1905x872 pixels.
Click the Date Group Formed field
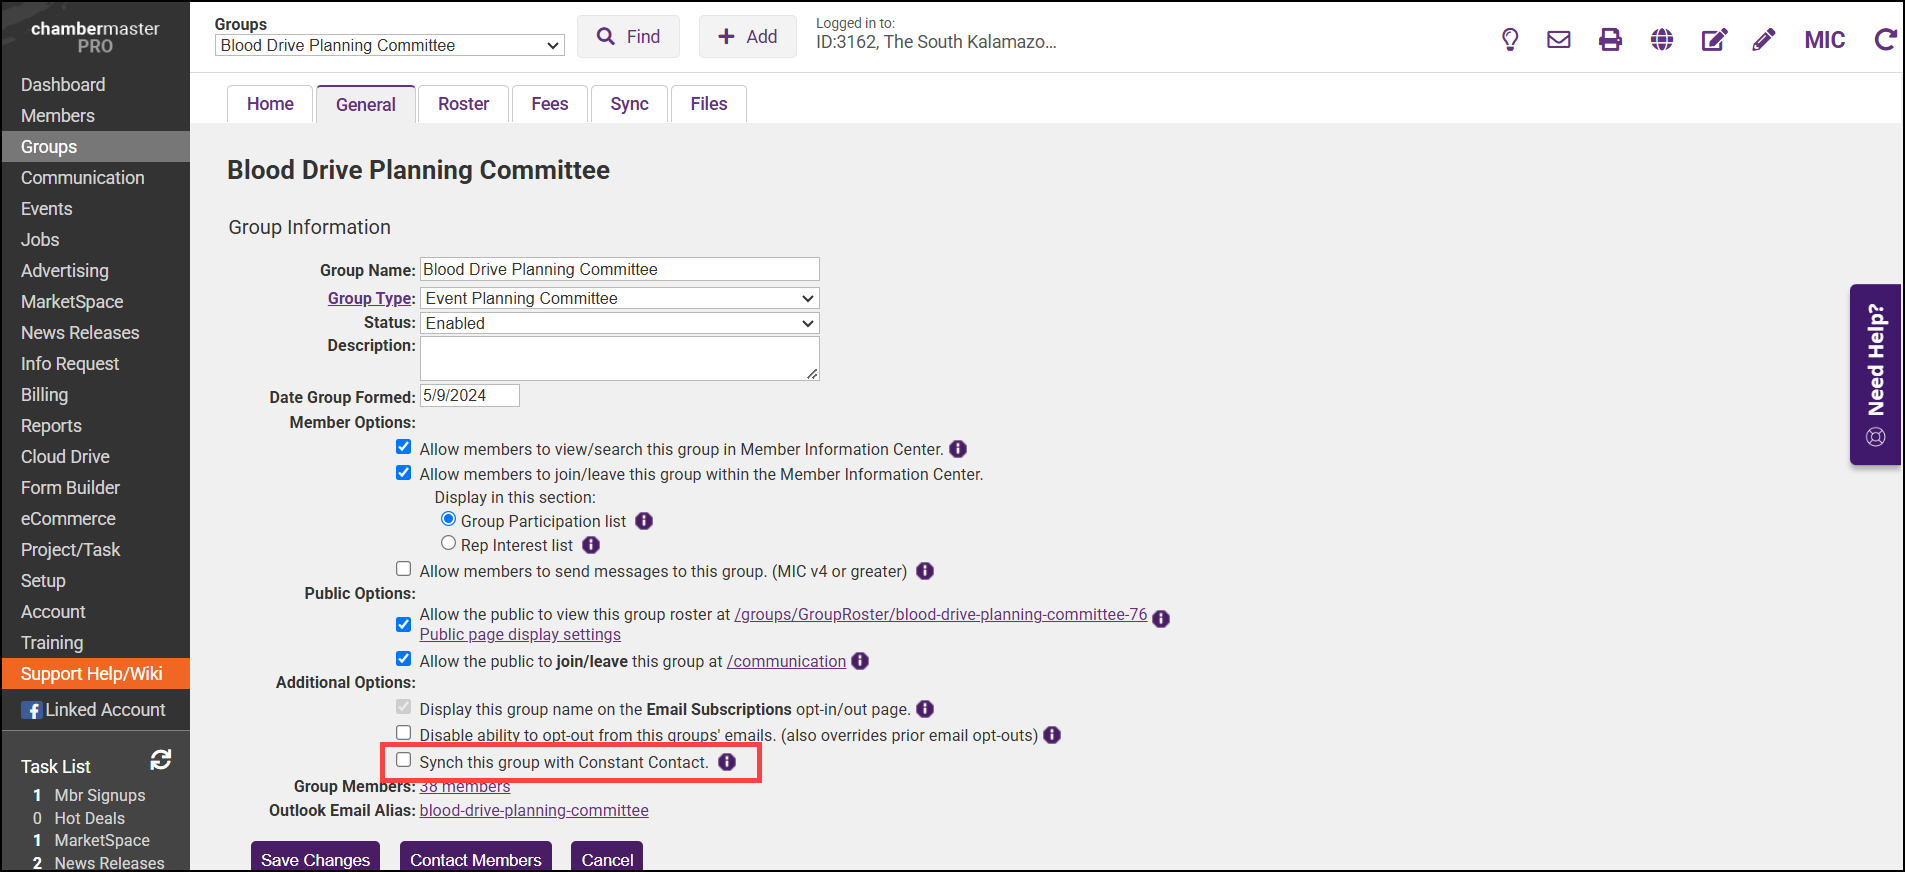coord(469,396)
